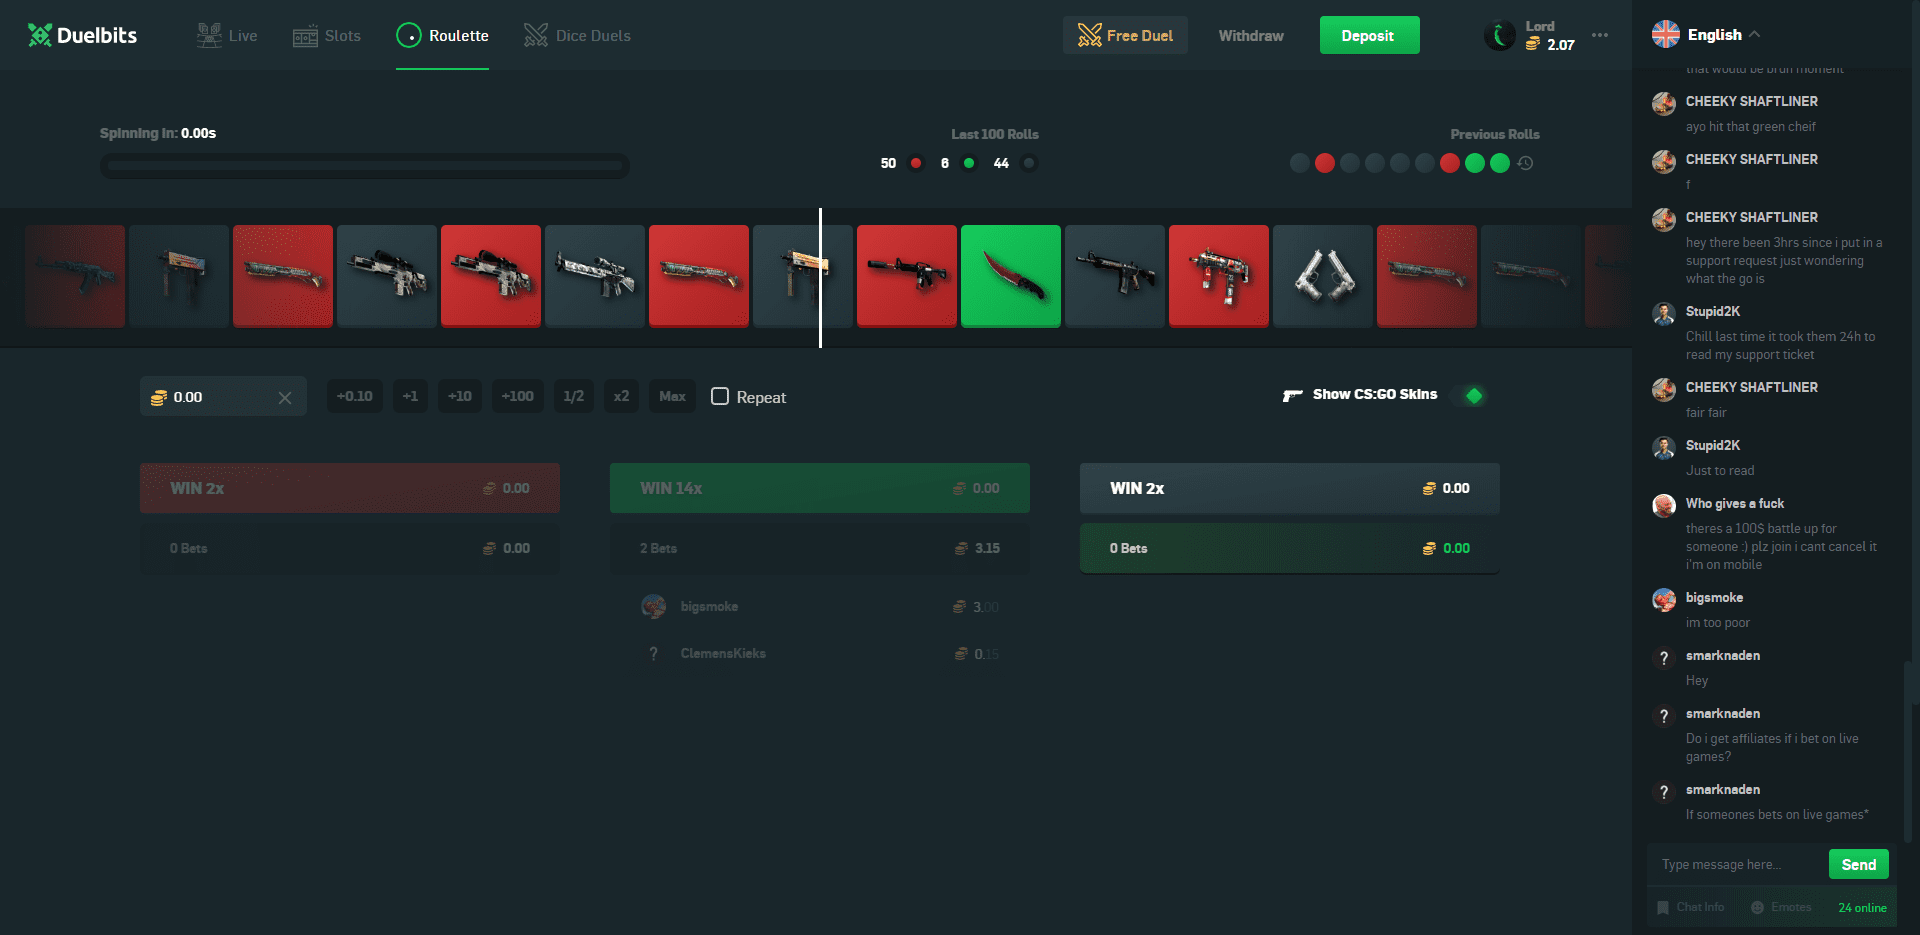Click the pistol icon beside Show CS:GO Skins
Viewport: 1920px width, 935px height.
tap(1293, 395)
